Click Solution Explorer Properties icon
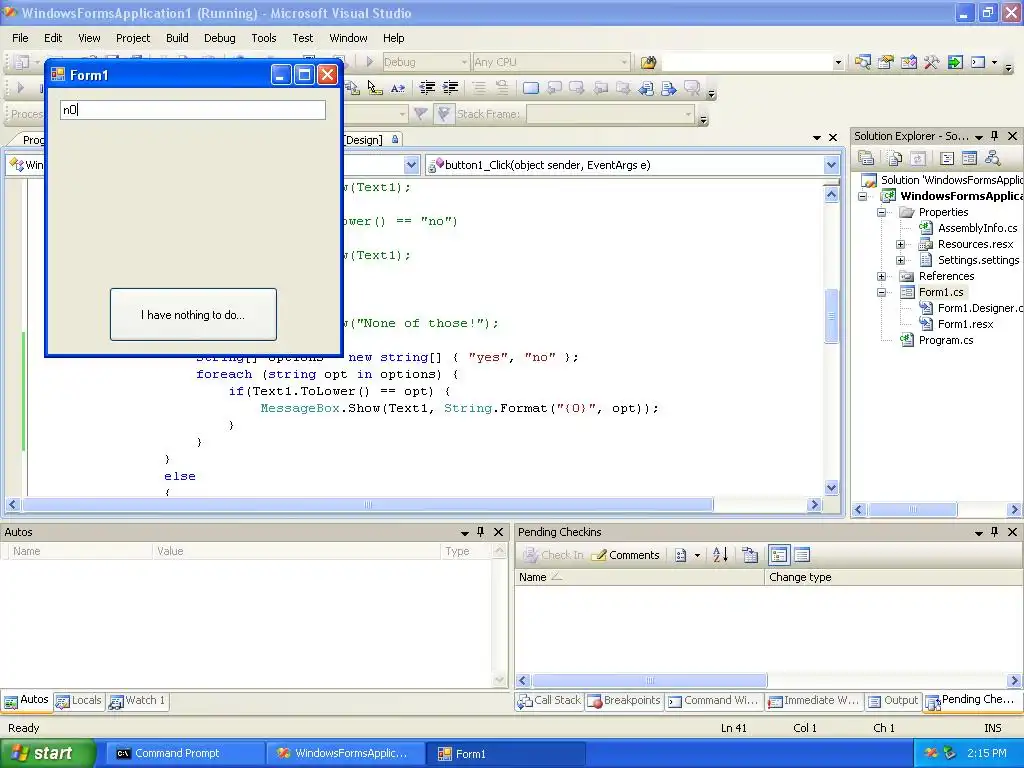The width and height of the screenshot is (1024, 768). 866,158
